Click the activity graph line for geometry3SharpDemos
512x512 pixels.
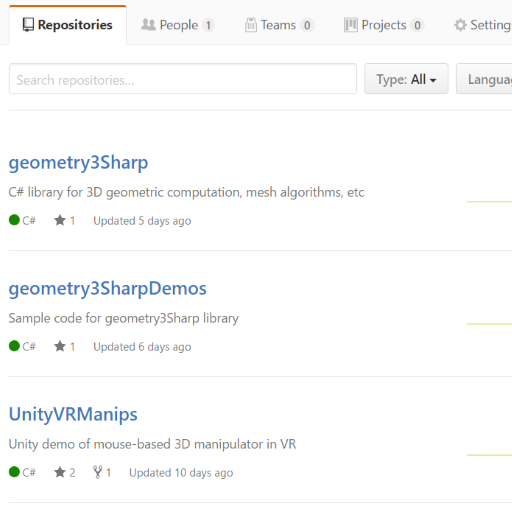(489, 324)
